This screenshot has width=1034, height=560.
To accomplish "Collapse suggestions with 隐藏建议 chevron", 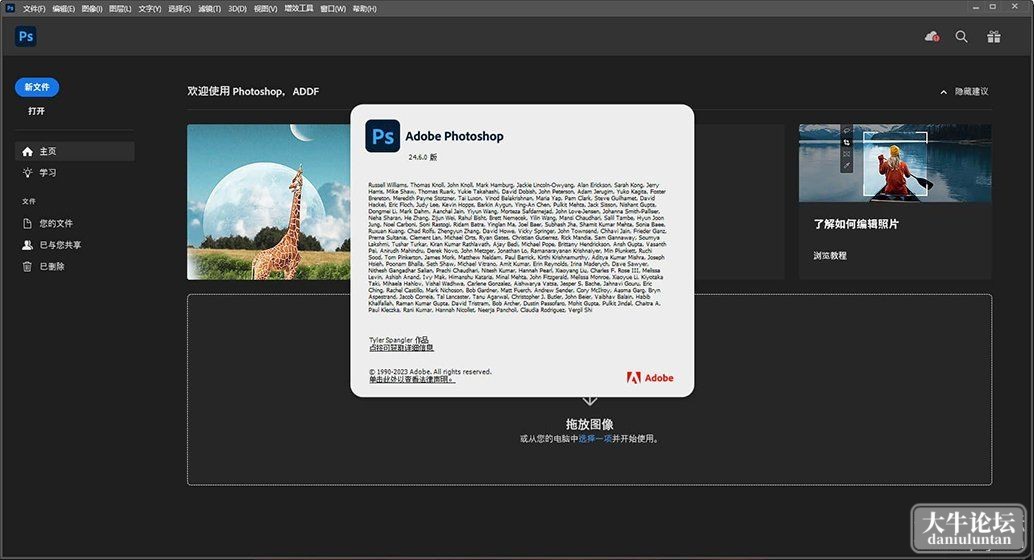I will pyautogui.click(x=944, y=92).
